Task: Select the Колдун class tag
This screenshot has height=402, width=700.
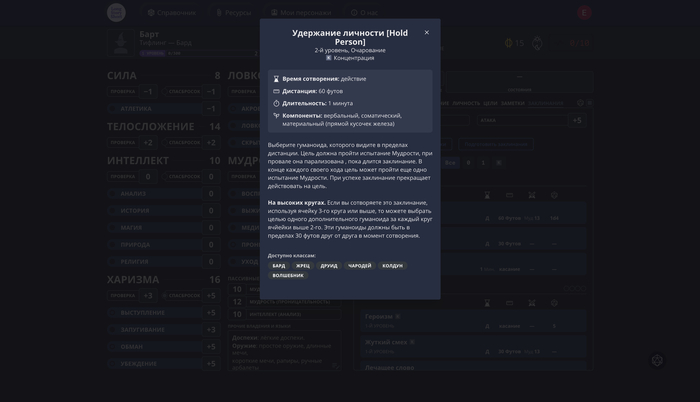Action: pos(392,266)
